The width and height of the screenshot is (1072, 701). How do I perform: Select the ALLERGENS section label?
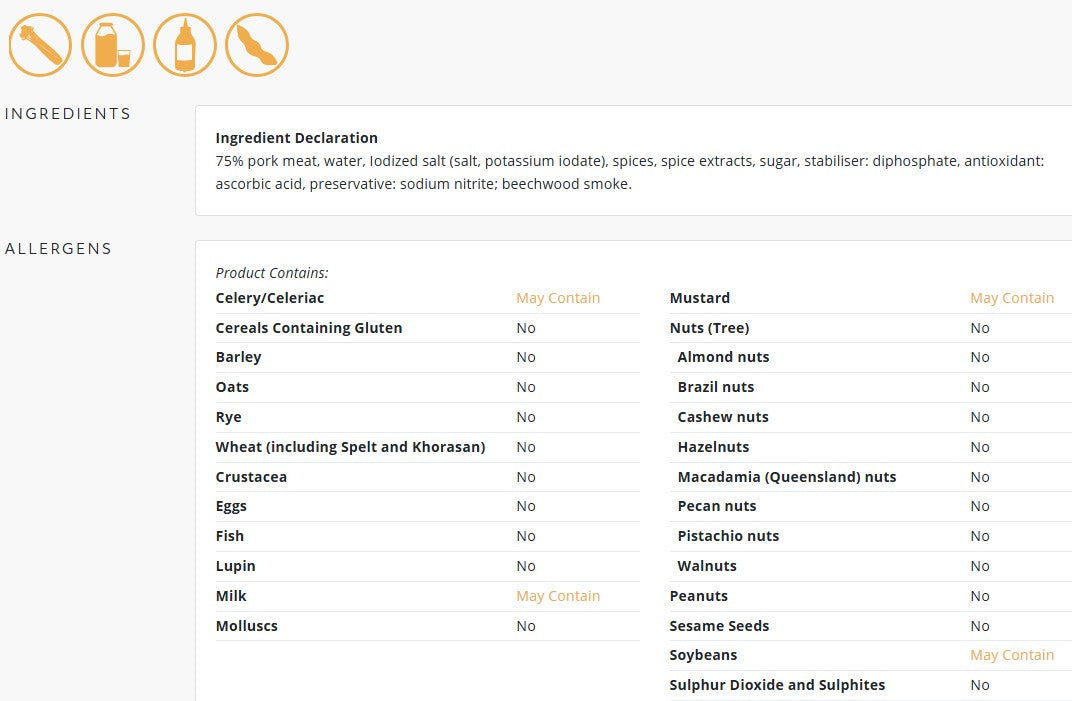pyautogui.click(x=58, y=249)
